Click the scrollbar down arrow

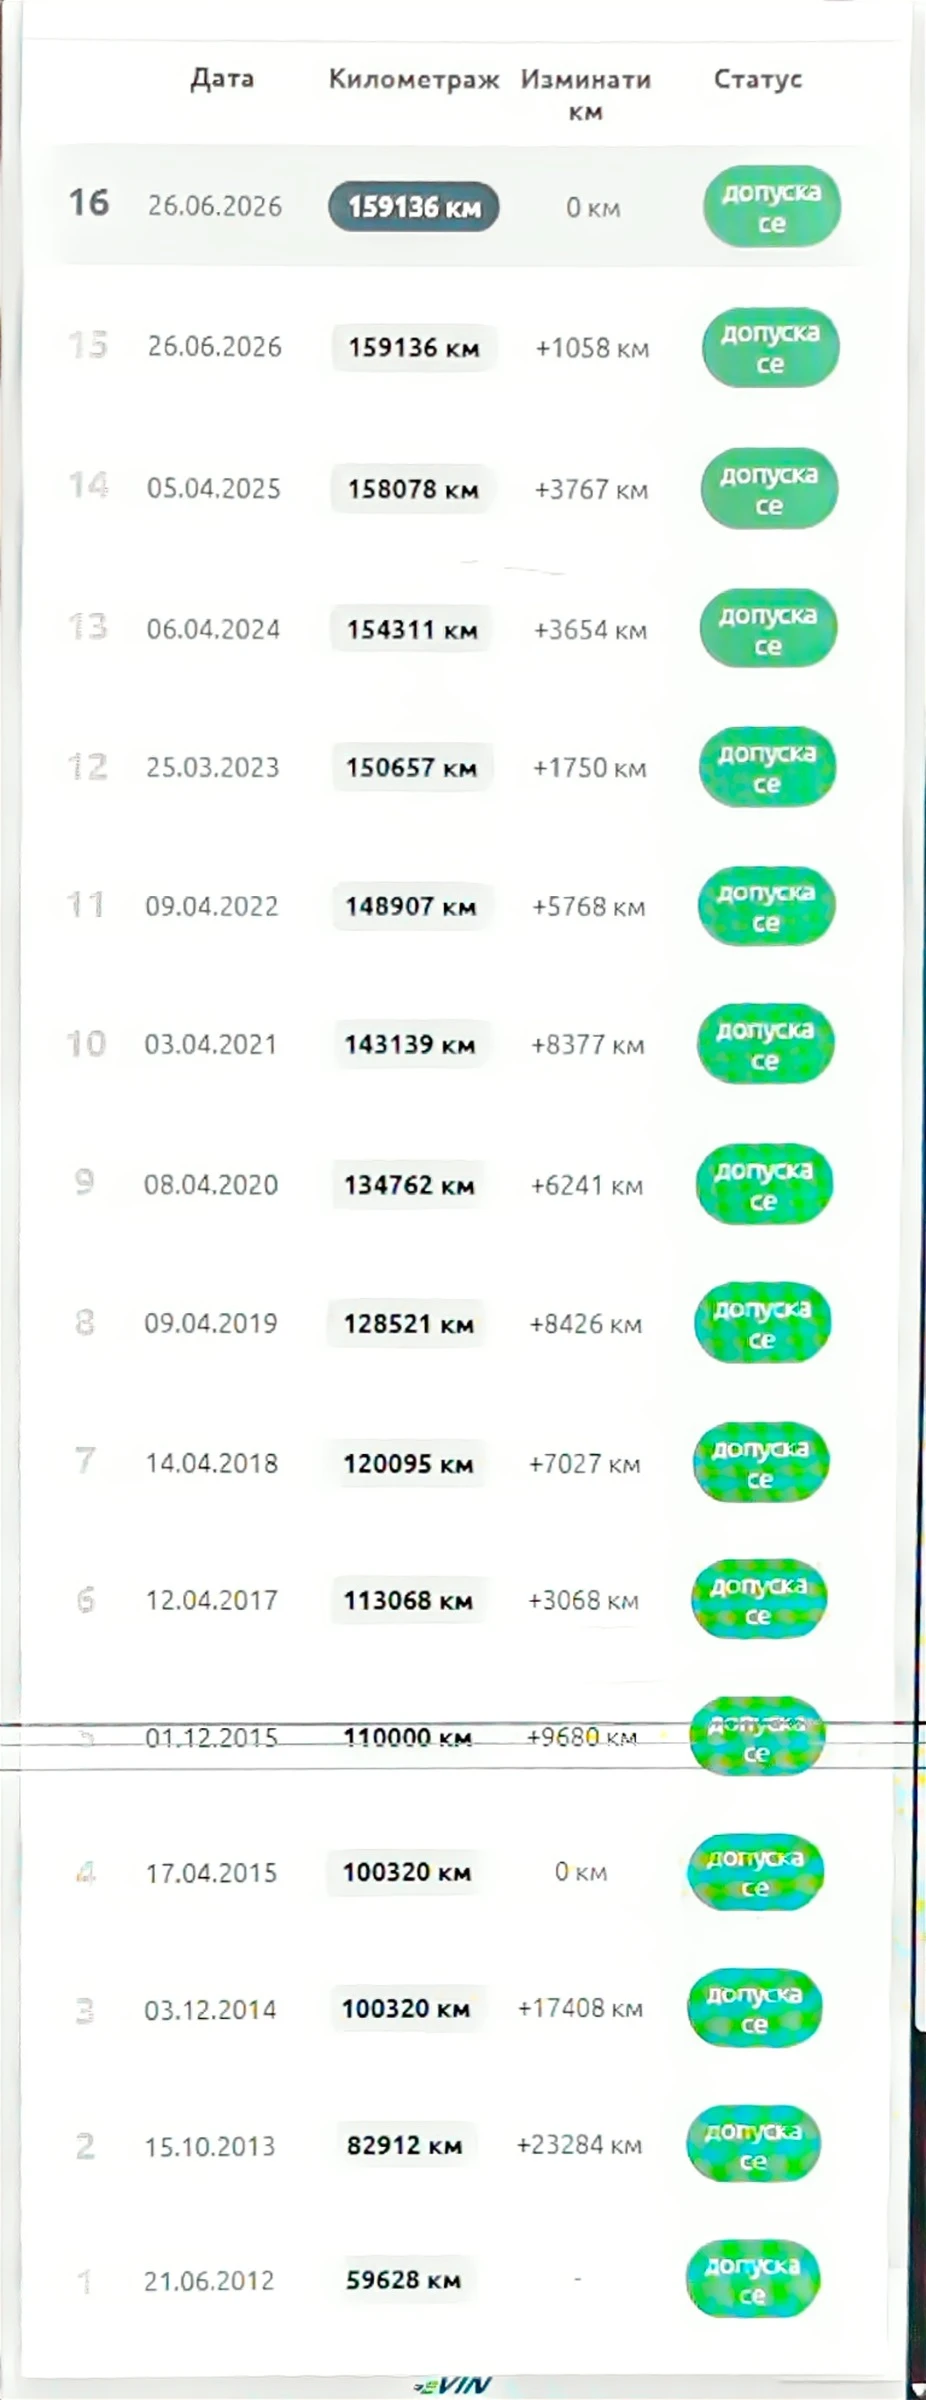coord(917,2388)
